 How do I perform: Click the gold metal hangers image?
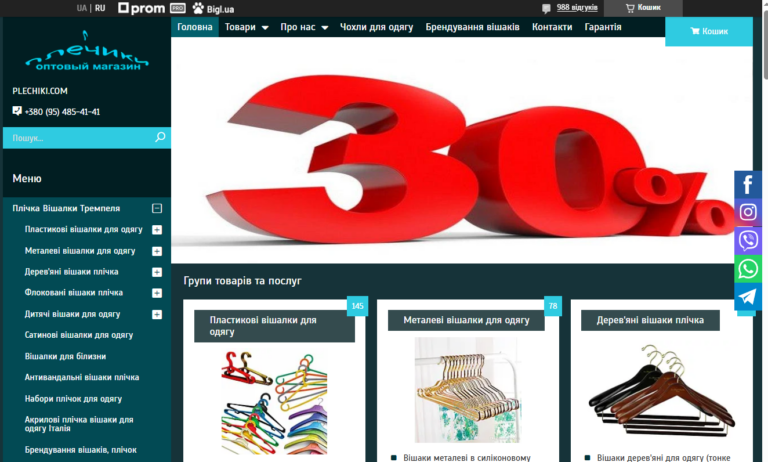point(466,389)
